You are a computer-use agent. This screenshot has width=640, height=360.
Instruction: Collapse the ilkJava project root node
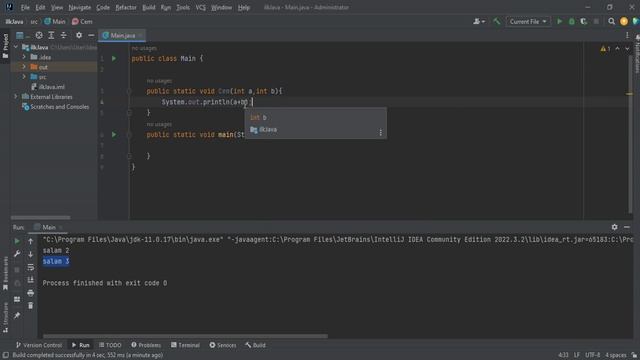16,47
